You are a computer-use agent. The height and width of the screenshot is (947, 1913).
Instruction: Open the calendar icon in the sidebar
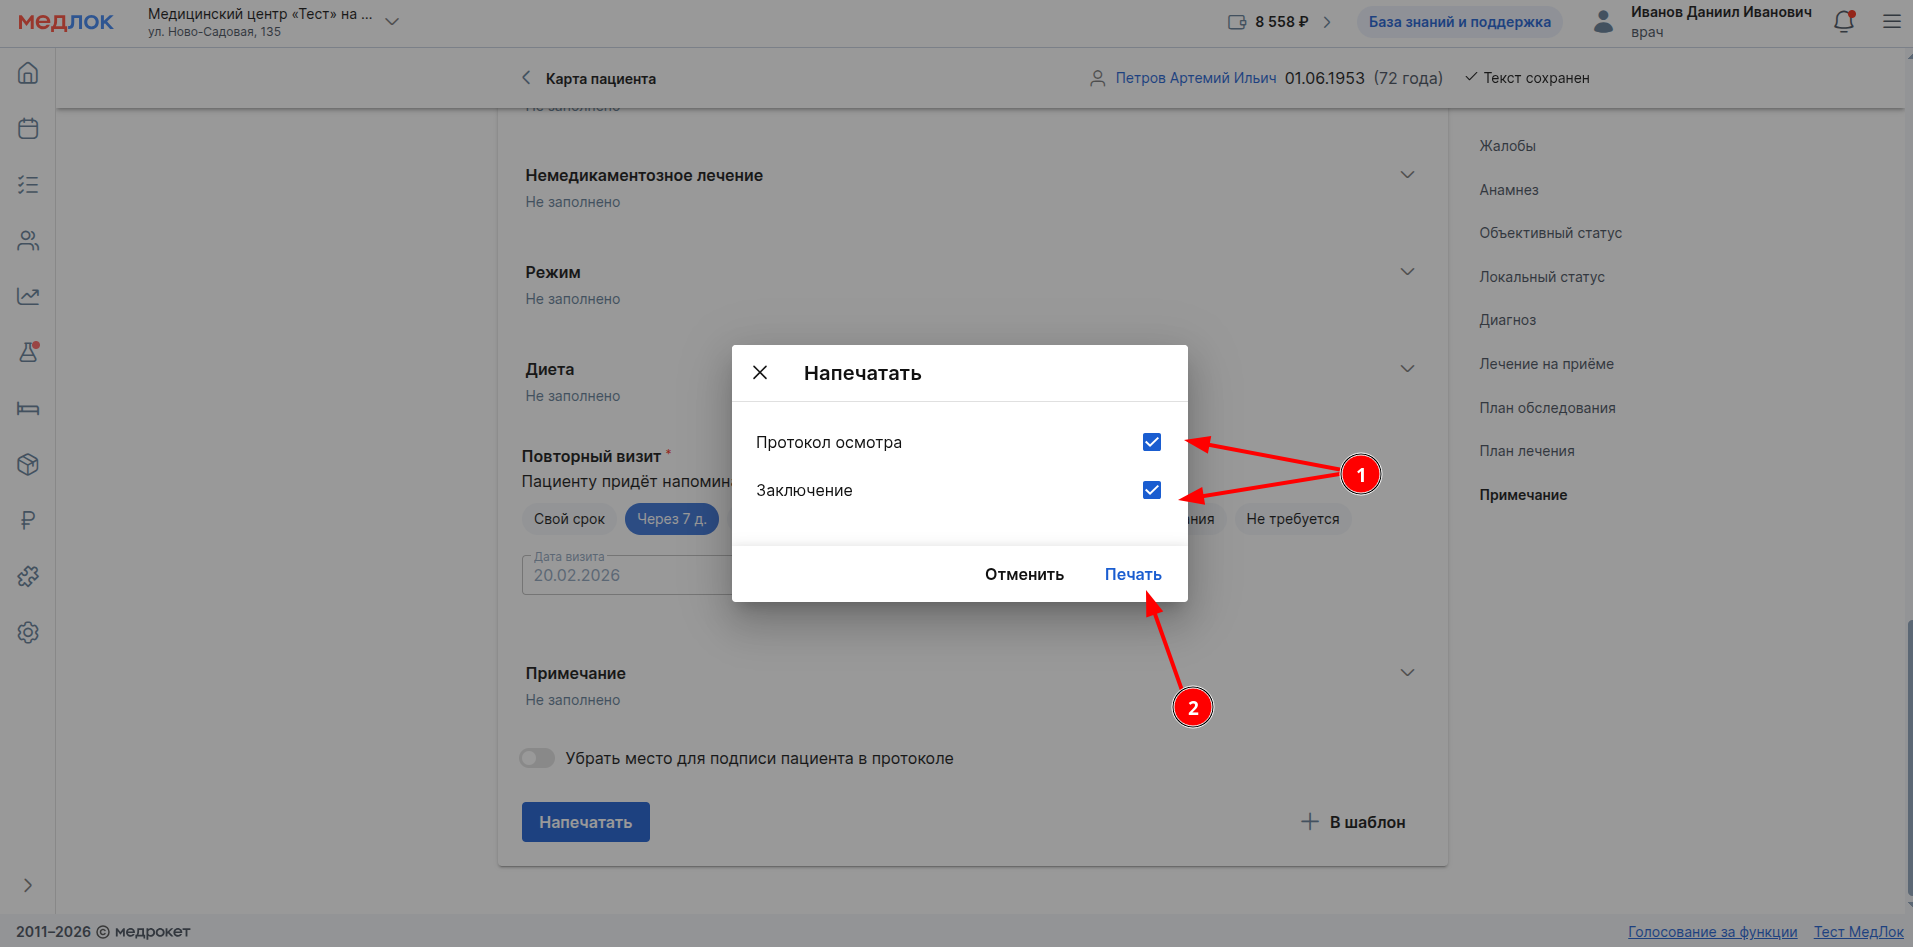28,129
